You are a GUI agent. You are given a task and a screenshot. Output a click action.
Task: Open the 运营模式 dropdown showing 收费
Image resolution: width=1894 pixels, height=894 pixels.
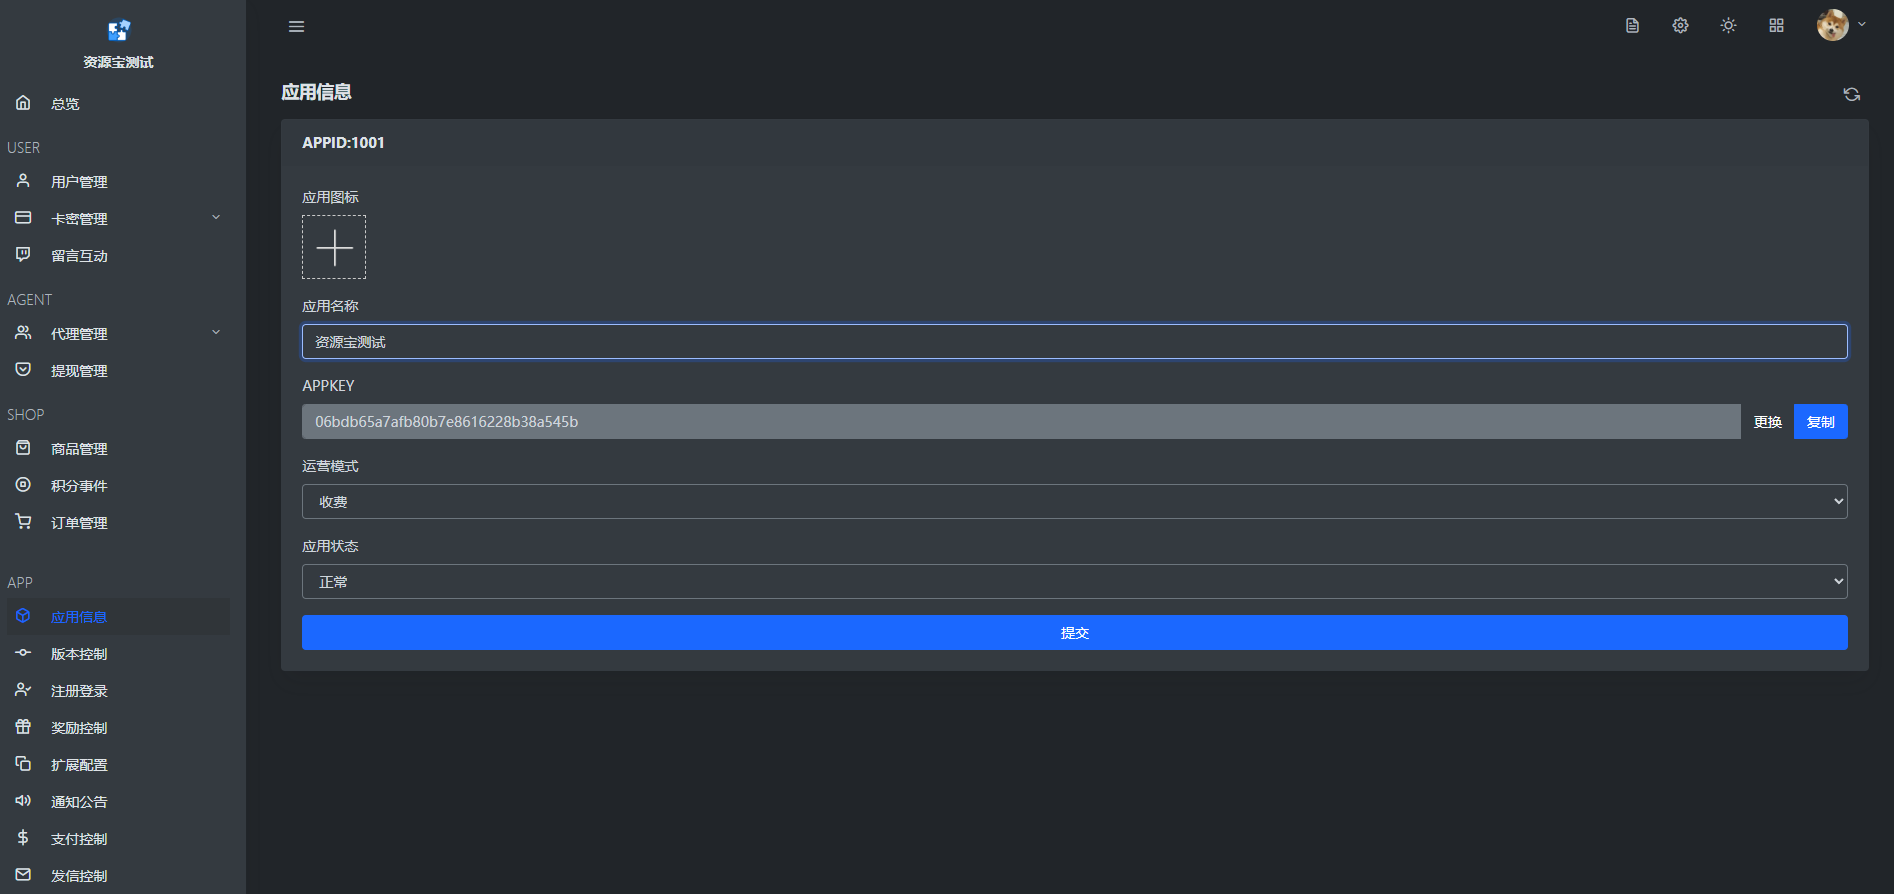(1074, 502)
